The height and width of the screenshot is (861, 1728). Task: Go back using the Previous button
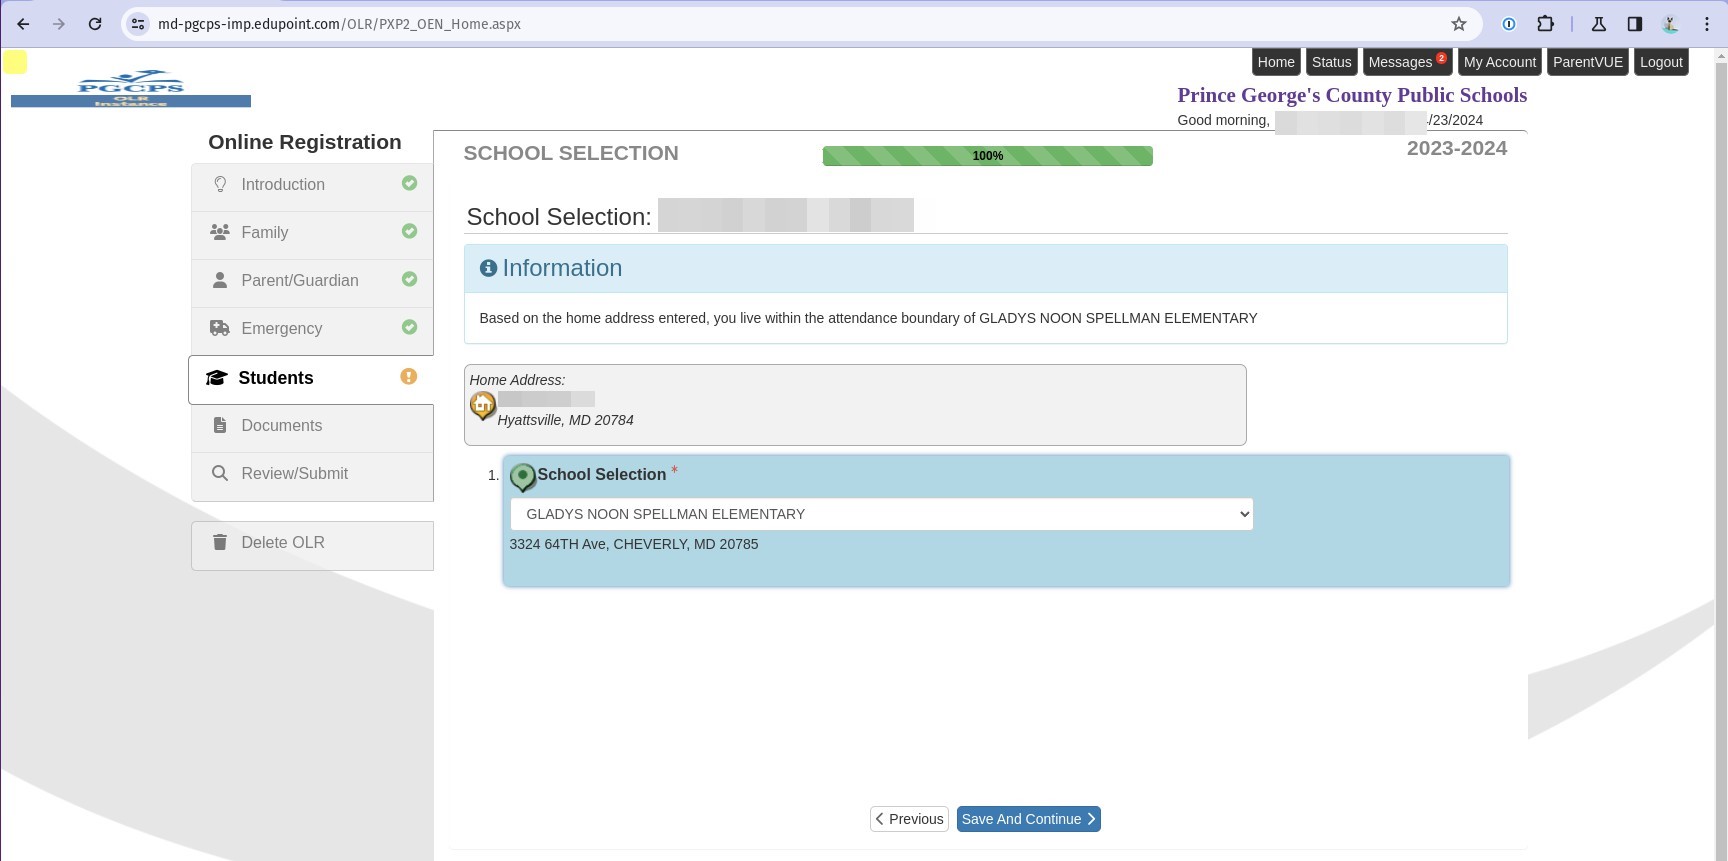pyautogui.click(x=909, y=819)
